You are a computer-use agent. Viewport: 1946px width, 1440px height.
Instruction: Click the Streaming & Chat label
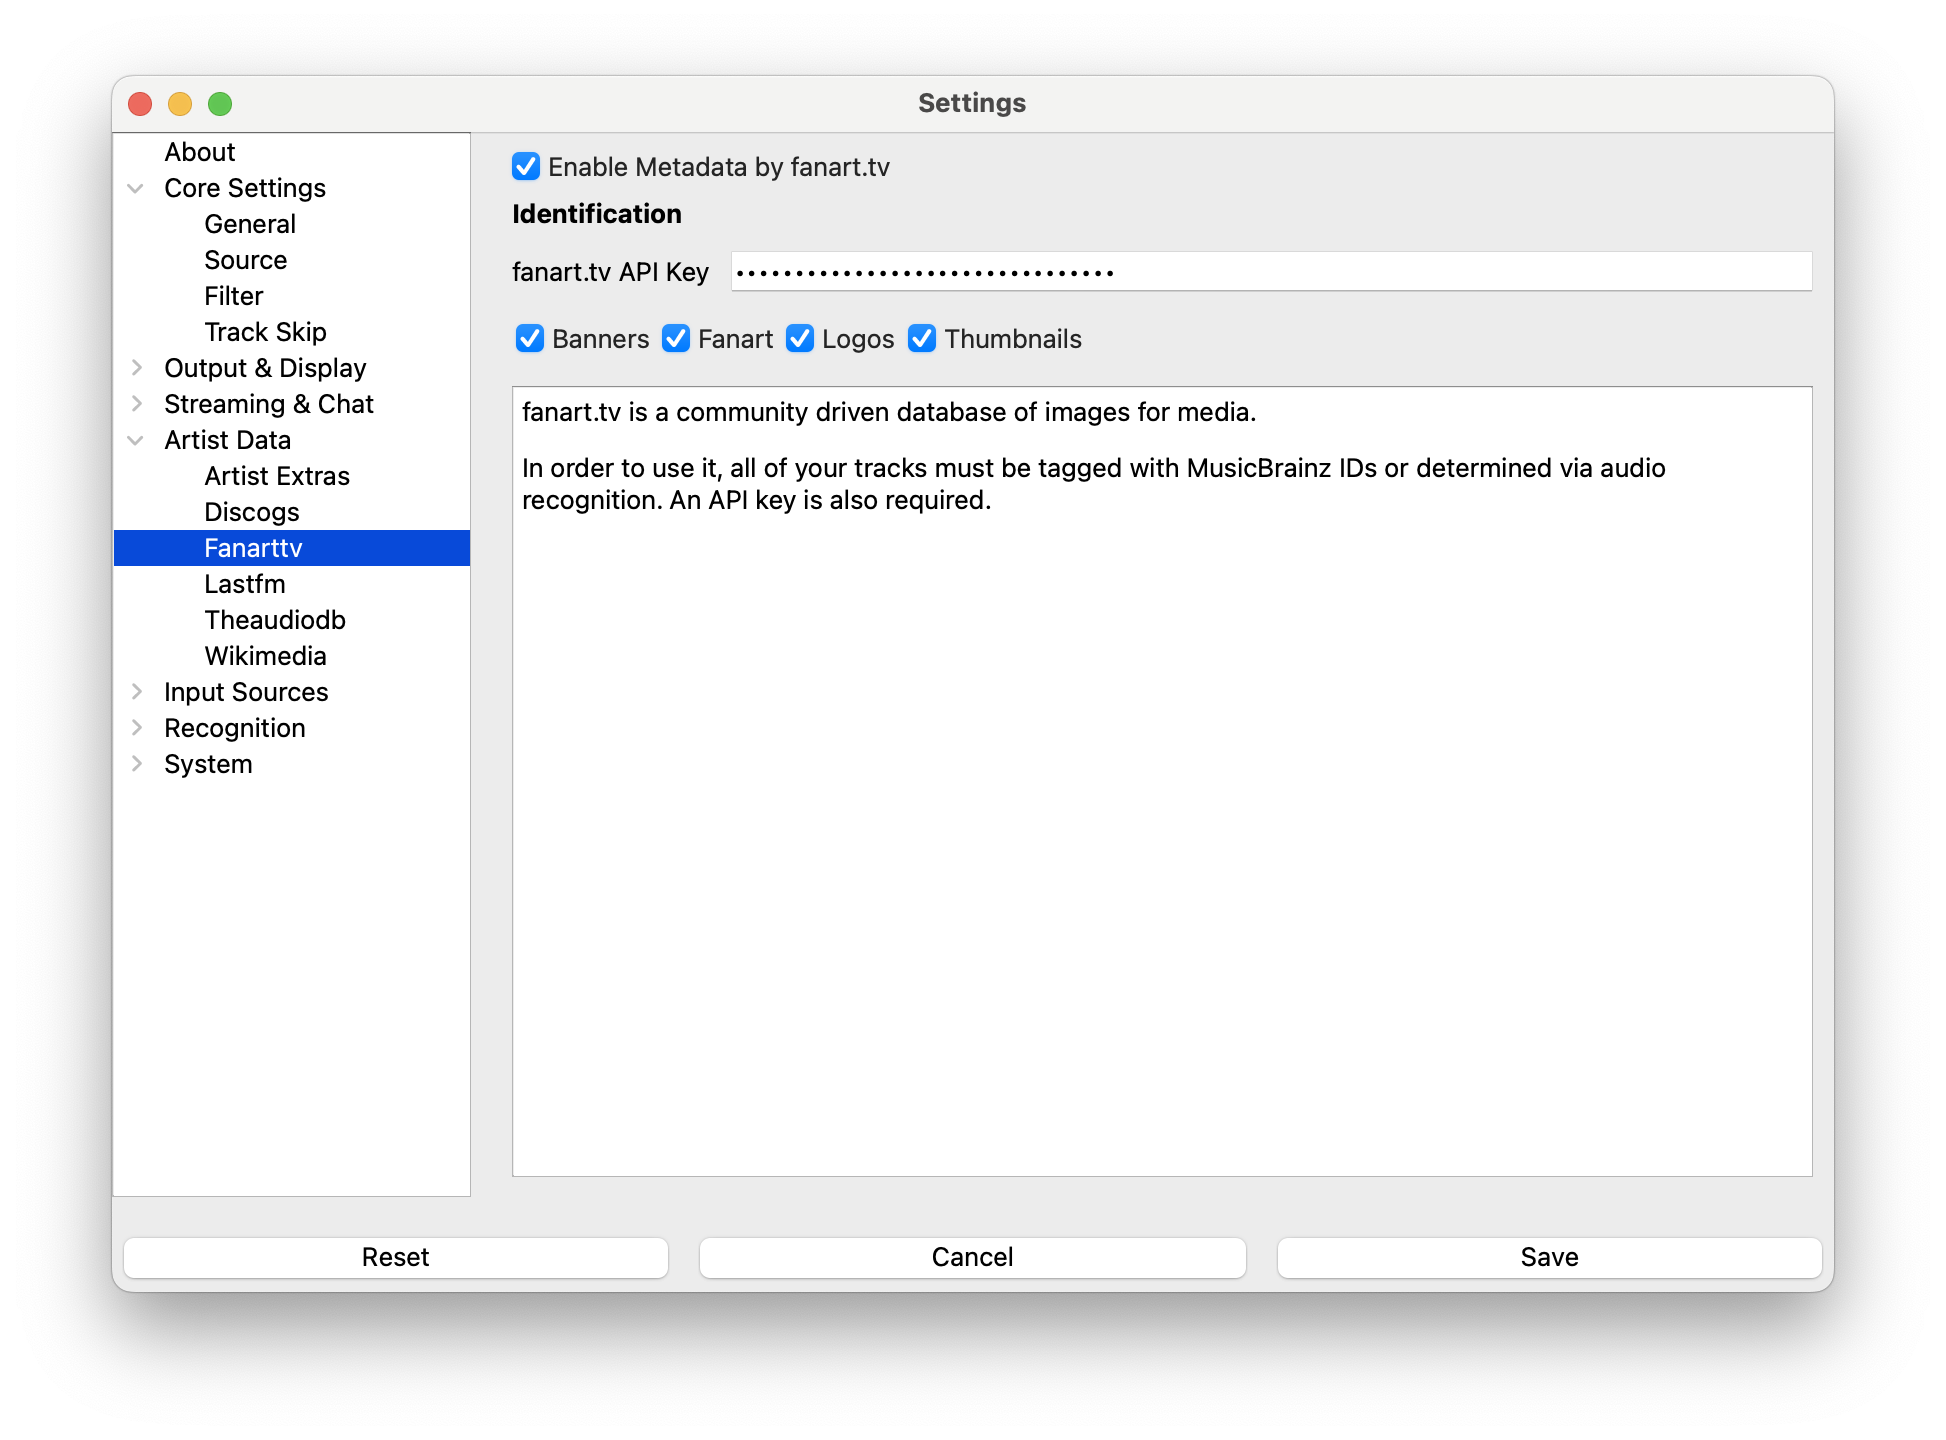(x=269, y=404)
